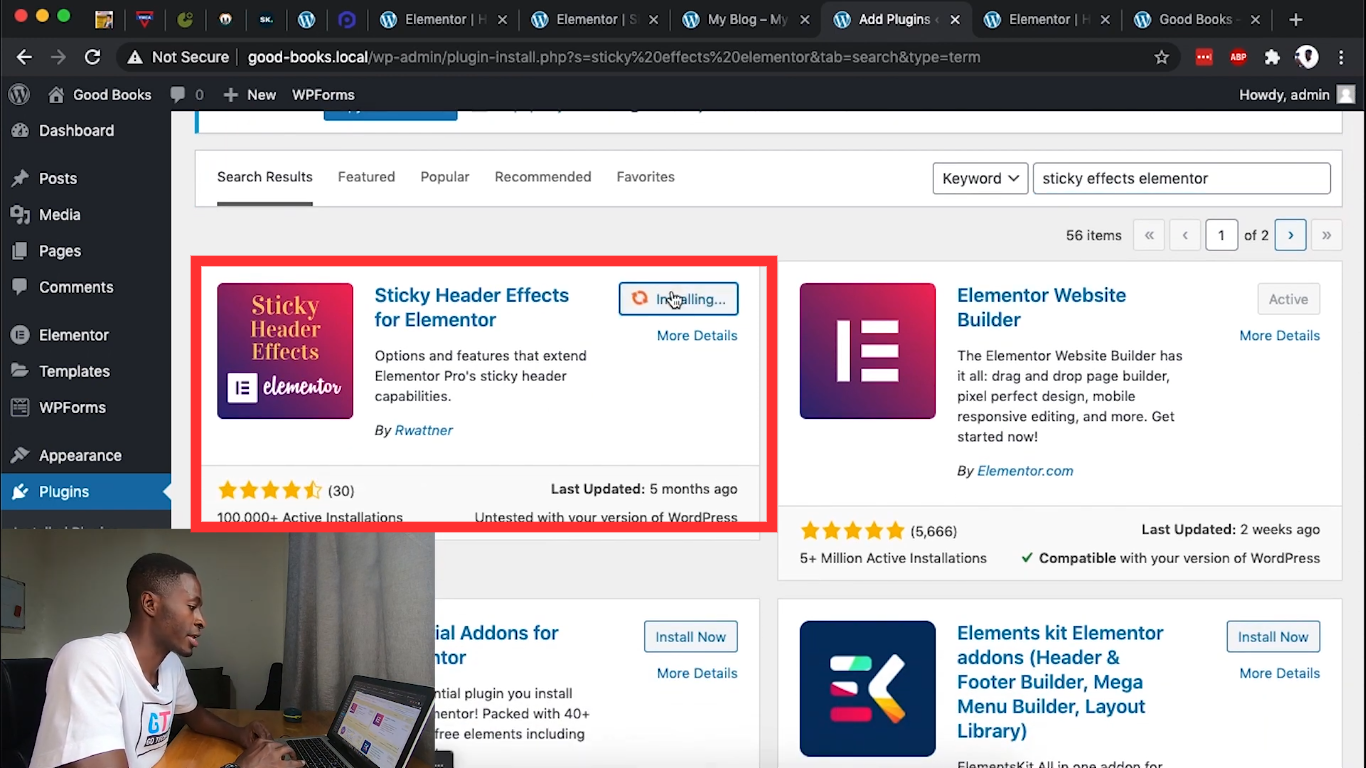The image size is (1366, 768).
Task: Open the red extension icon in the toolbar
Action: click(1204, 57)
